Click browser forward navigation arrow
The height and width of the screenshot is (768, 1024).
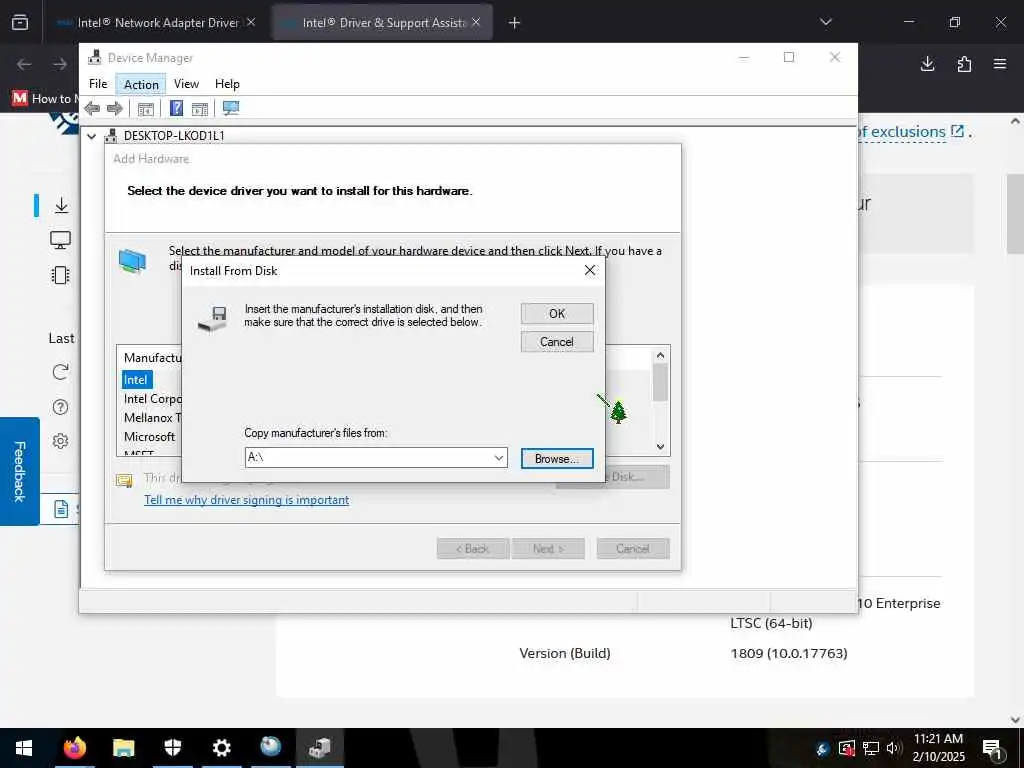[59, 64]
